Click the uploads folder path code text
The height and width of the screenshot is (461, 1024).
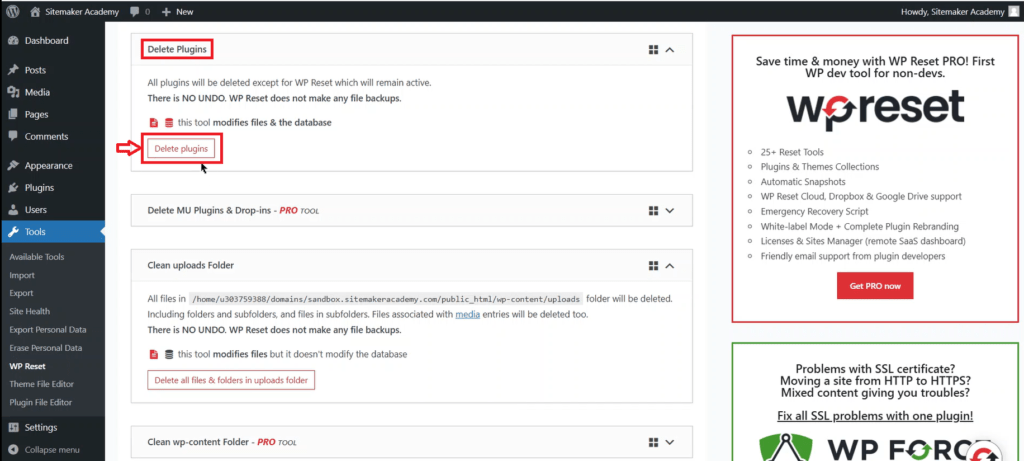(x=385, y=299)
